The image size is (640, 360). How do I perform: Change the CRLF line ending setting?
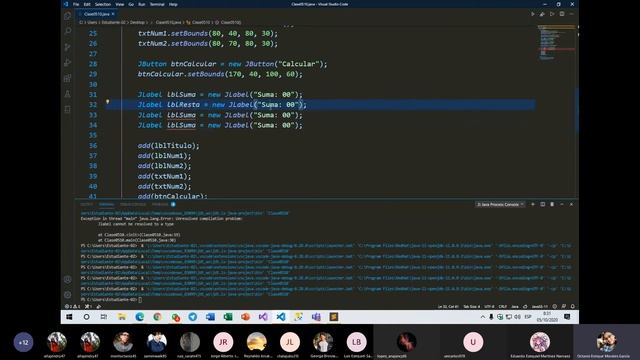point(503,306)
